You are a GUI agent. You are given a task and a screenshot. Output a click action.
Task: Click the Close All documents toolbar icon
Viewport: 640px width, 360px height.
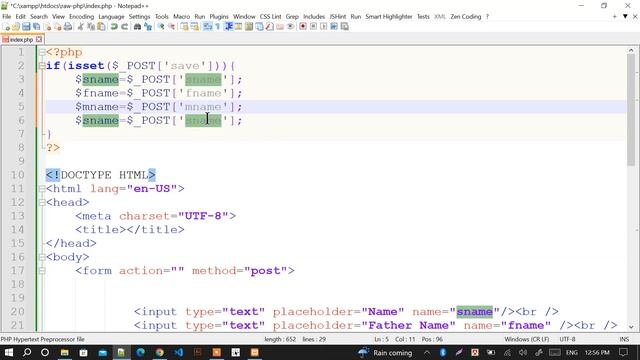pyautogui.click(x=58, y=27)
